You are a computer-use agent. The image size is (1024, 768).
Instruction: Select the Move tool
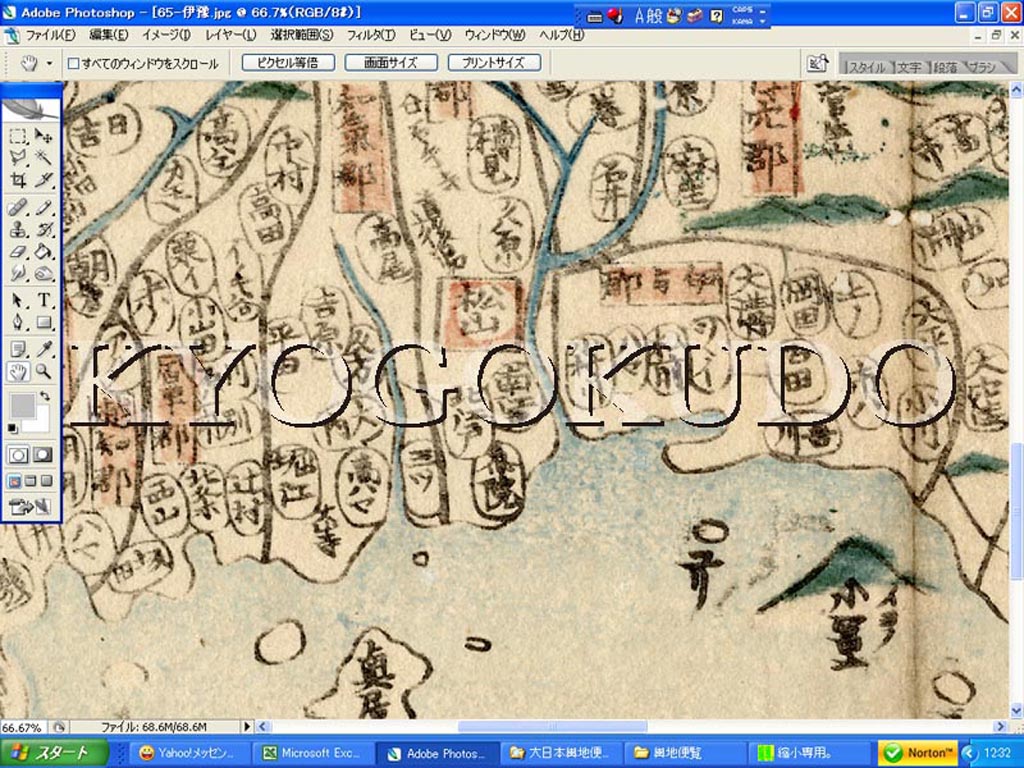pos(43,136)
